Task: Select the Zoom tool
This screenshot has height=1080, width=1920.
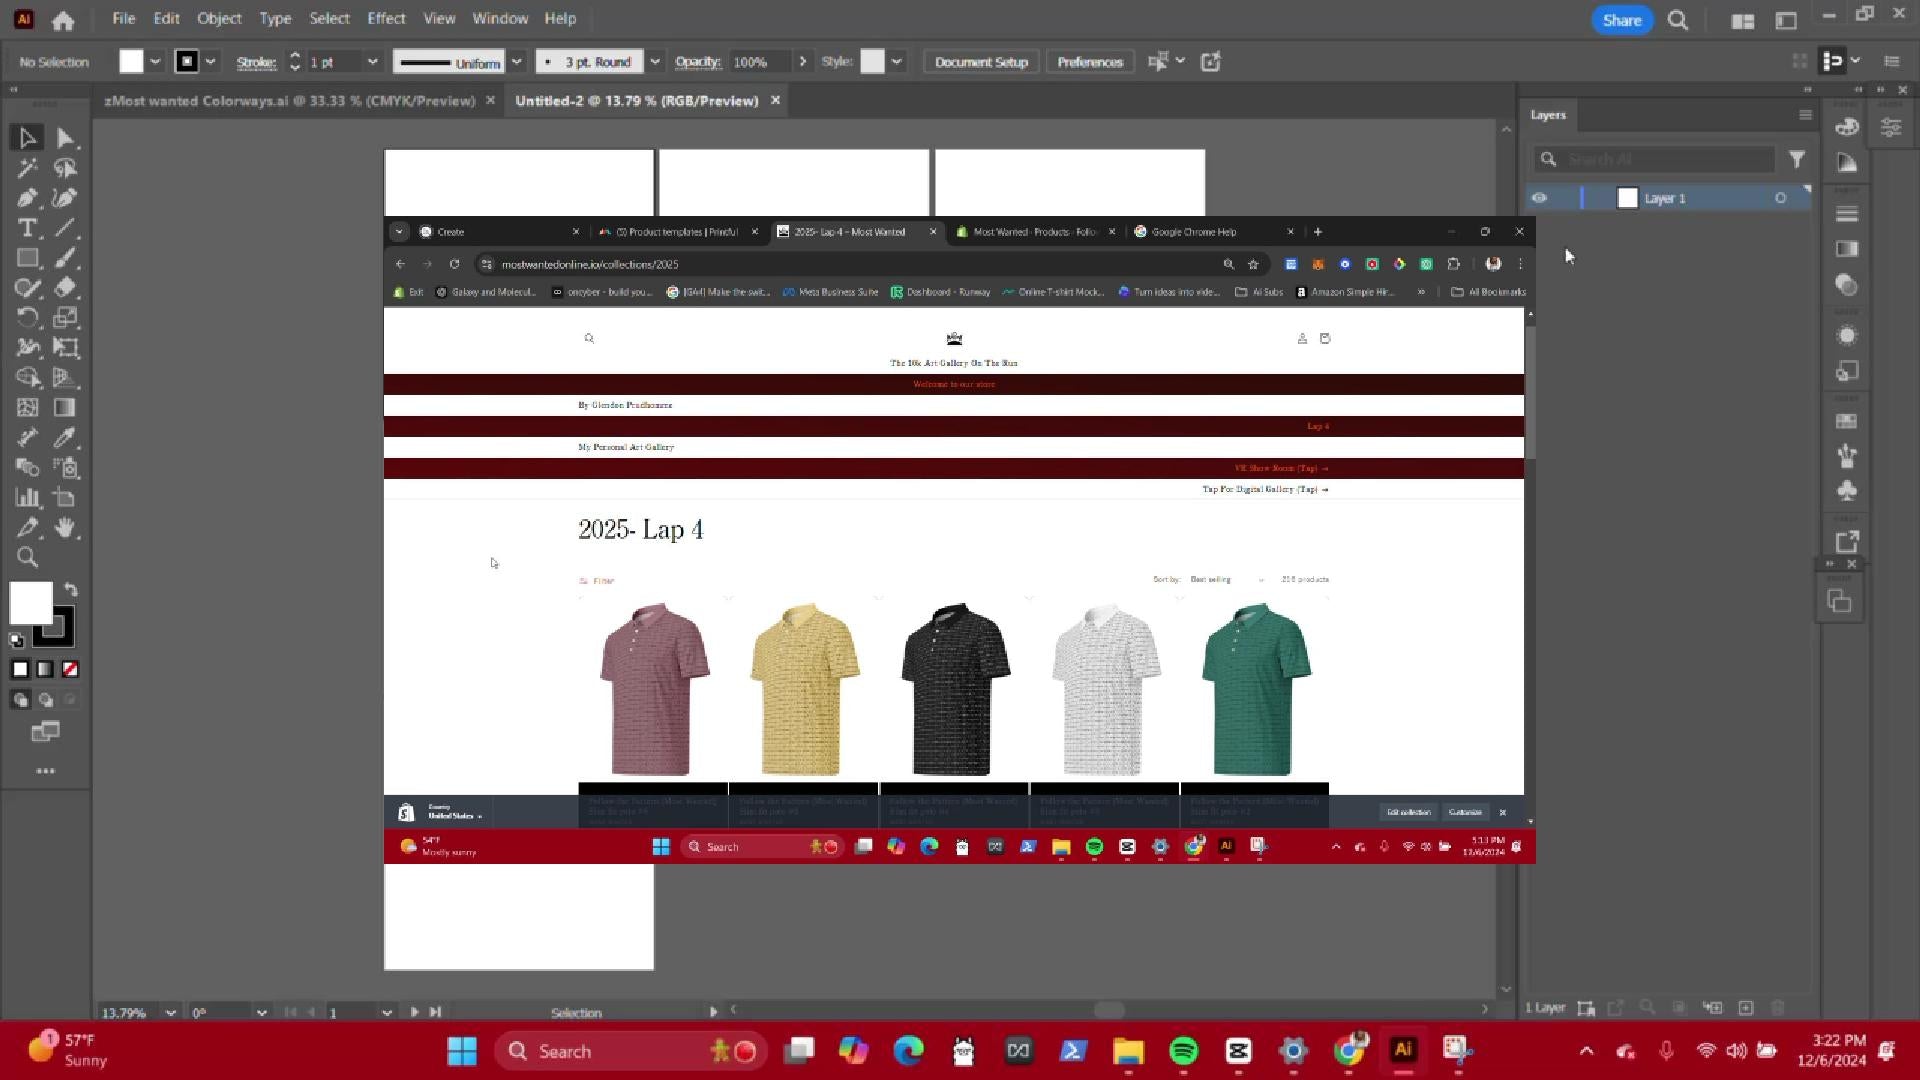Action: 27,558
